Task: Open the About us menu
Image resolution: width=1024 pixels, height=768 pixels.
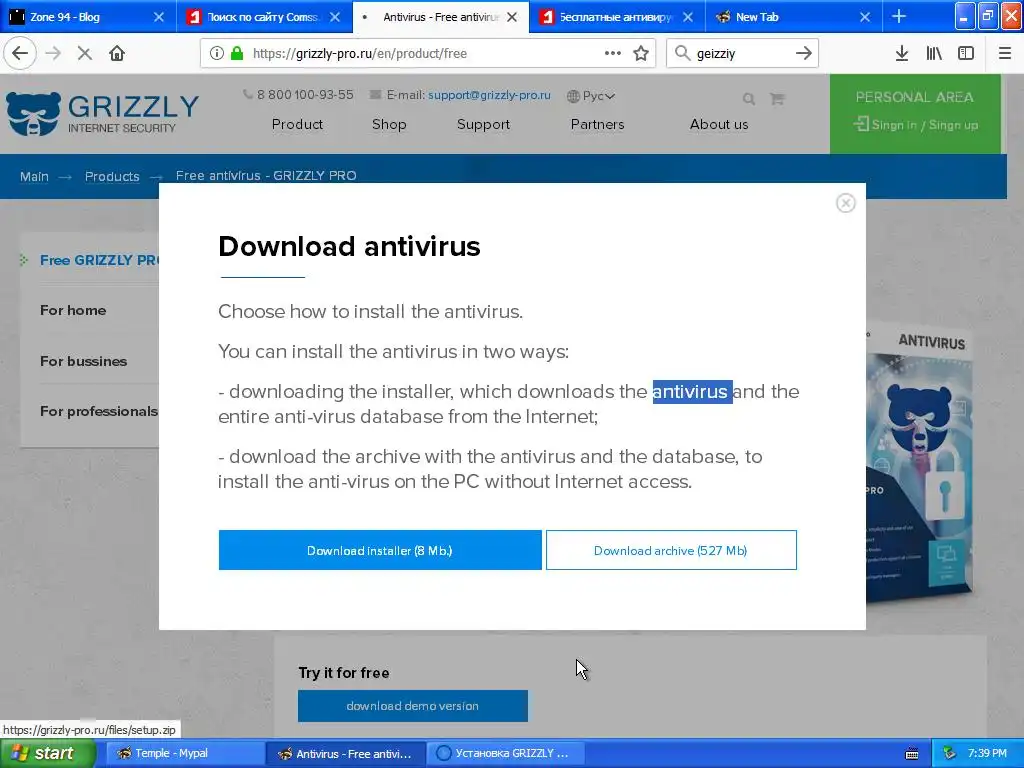Action: tap(719, 124)
